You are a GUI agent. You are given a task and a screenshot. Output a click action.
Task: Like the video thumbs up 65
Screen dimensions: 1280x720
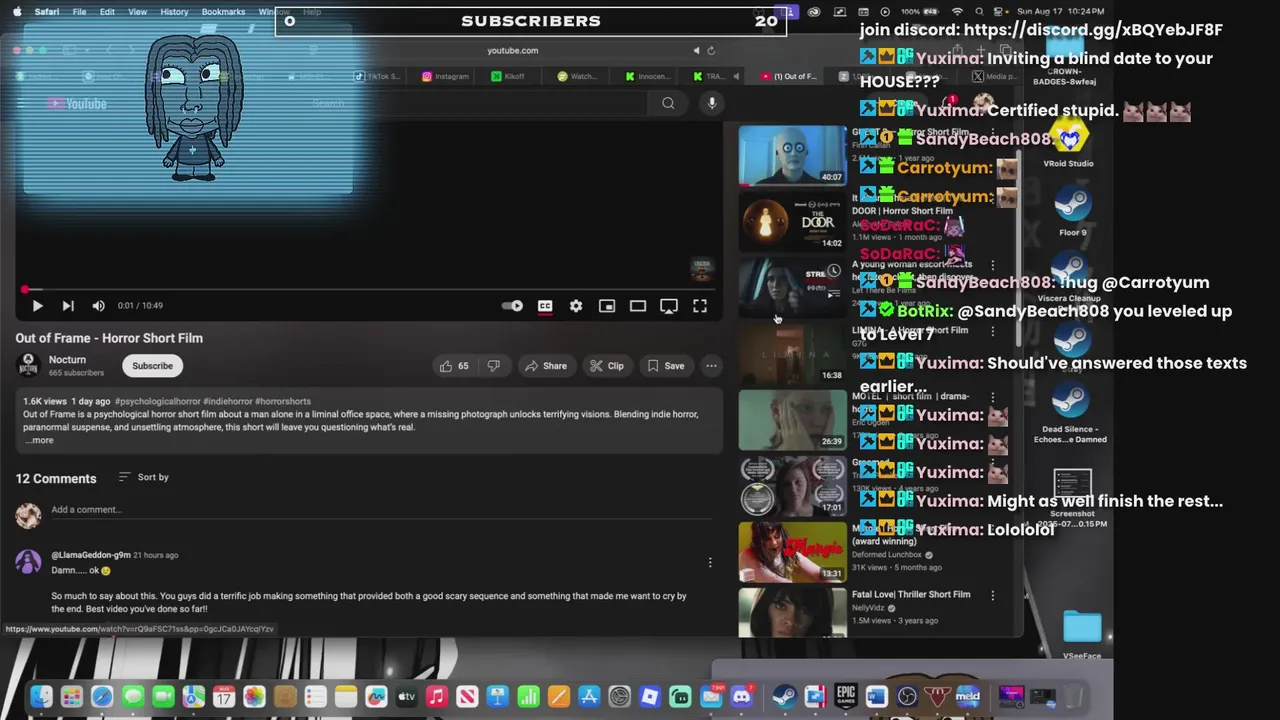point(454,366)
